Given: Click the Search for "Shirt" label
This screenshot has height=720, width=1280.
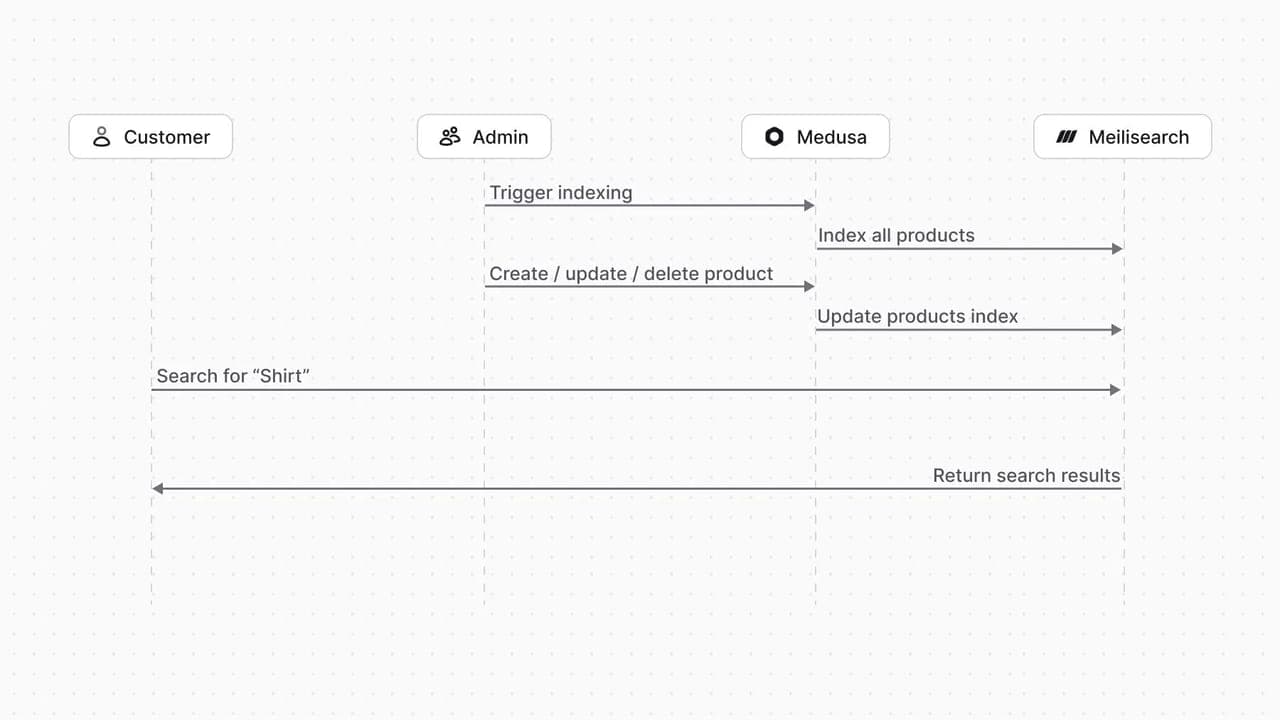Looking at the screenshot, I should pyautogui.click(x=233, y=376).
